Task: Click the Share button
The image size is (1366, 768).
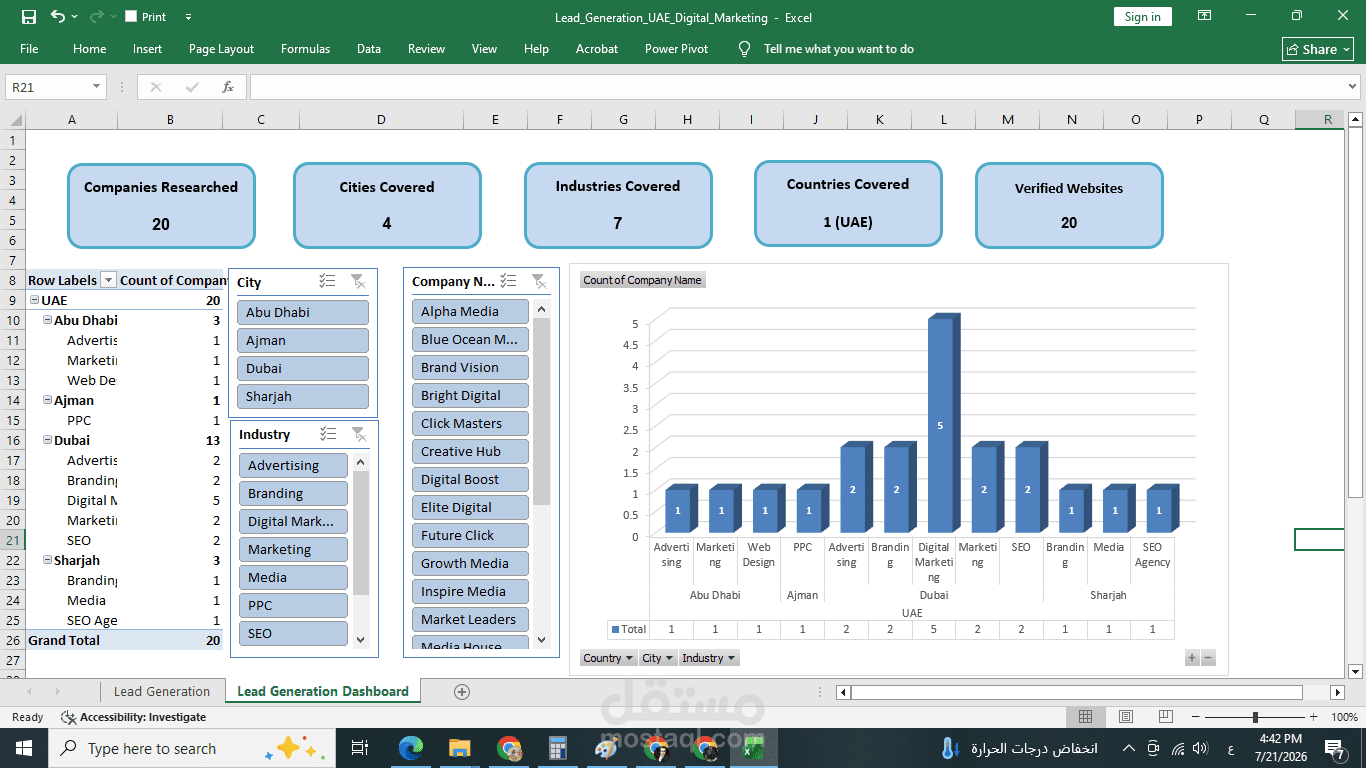Action: coord(1318,49)
